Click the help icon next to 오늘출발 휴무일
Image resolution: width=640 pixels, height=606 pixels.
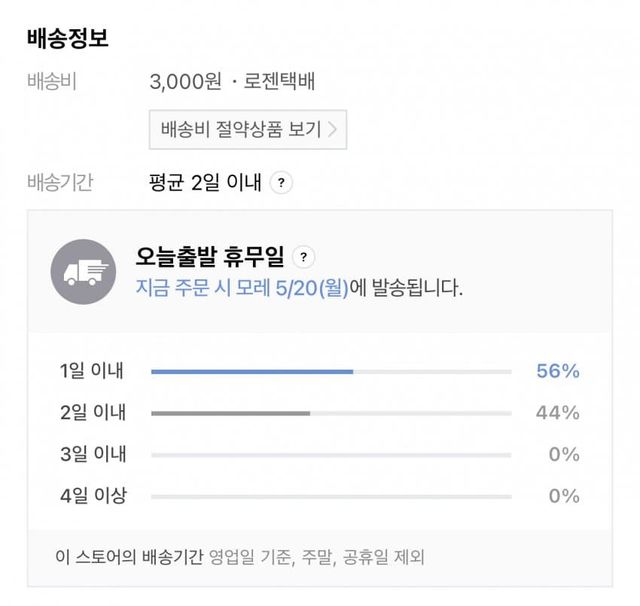click(x=305, y=257)
